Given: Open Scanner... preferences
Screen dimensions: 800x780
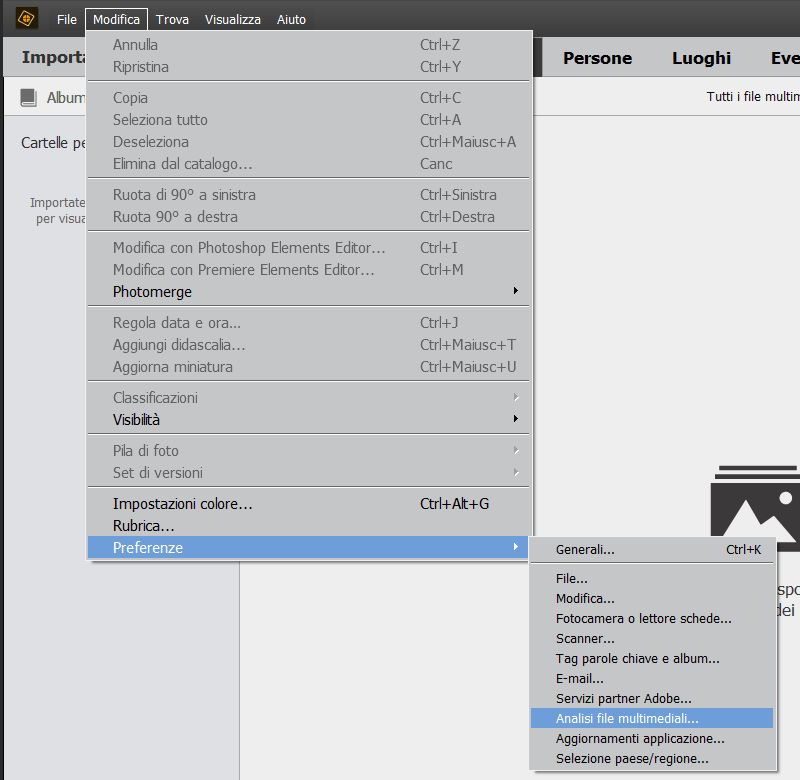Looking at the screenshot, I should coord(652,639).
